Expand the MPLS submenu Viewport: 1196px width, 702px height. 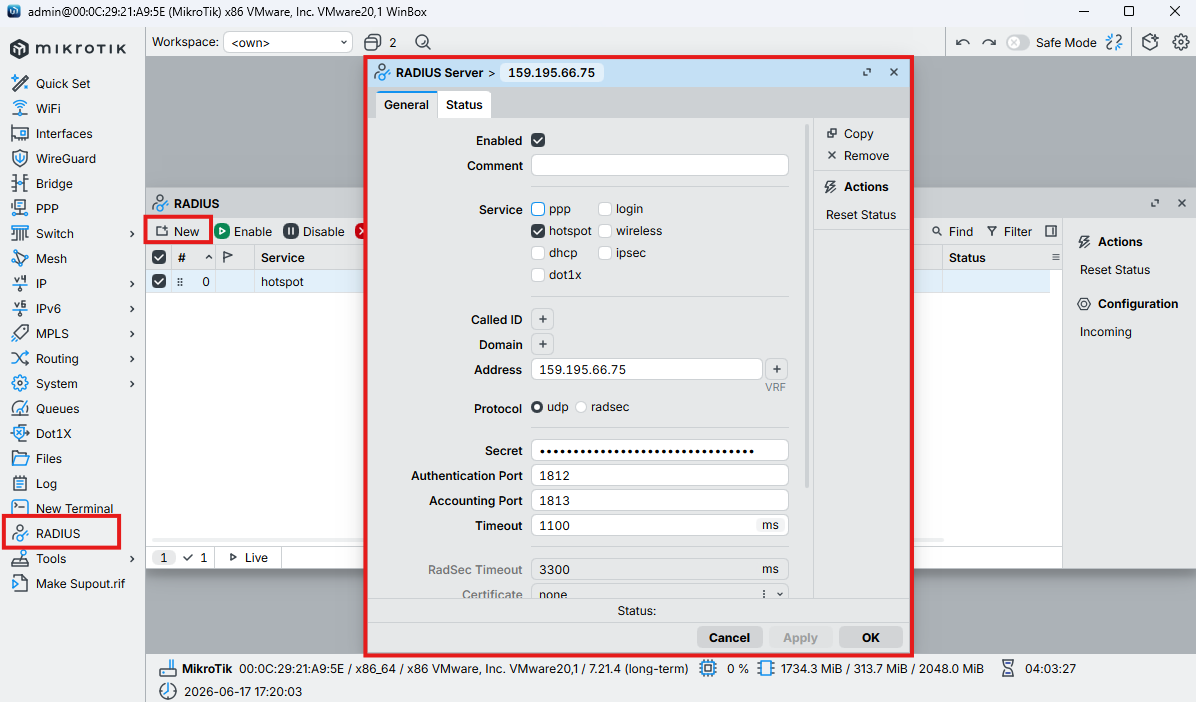(x=132, y=334)
